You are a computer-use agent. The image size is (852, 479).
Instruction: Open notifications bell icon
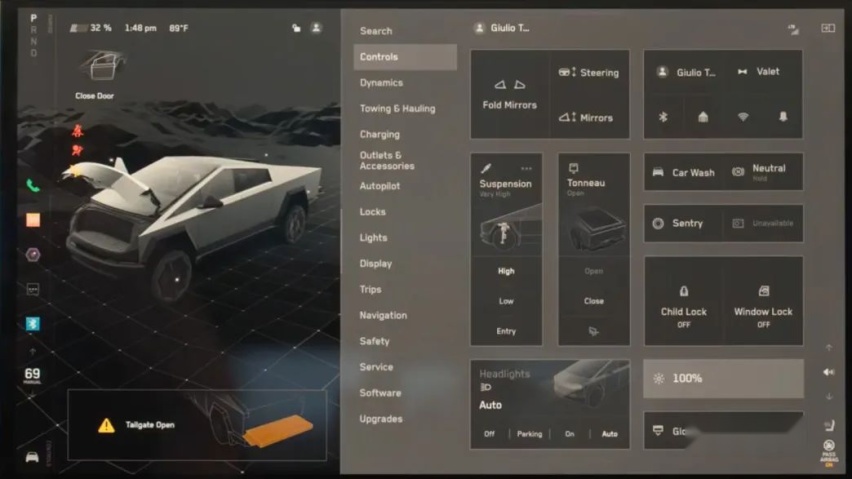[x=783, y=117]
